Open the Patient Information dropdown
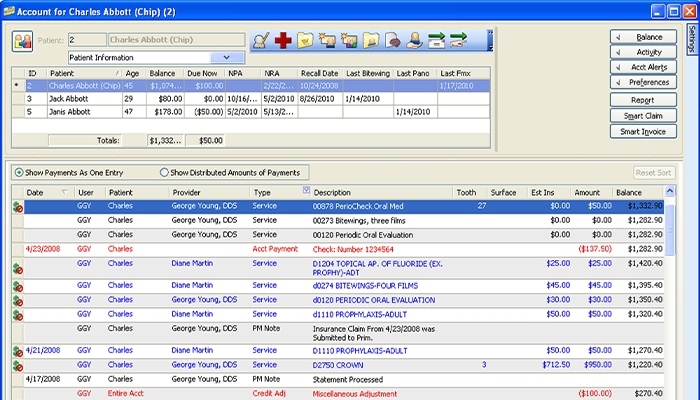 pyautogui.click(x=227, y=58)
